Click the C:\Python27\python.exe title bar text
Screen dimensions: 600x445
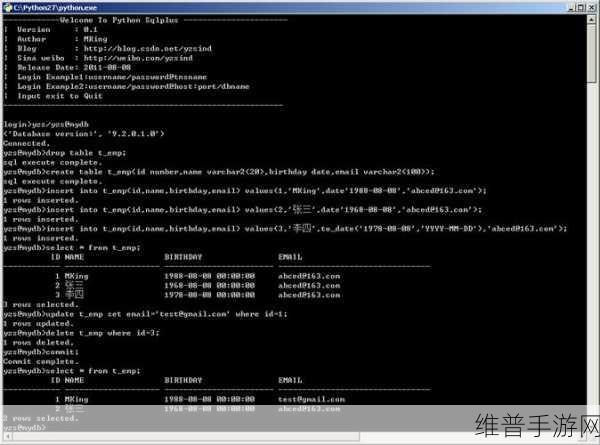[52, 7]
